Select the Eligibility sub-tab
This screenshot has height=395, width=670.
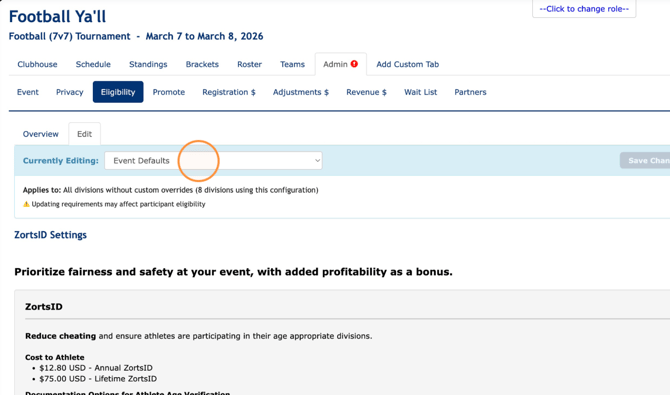(x=118, y=92)
